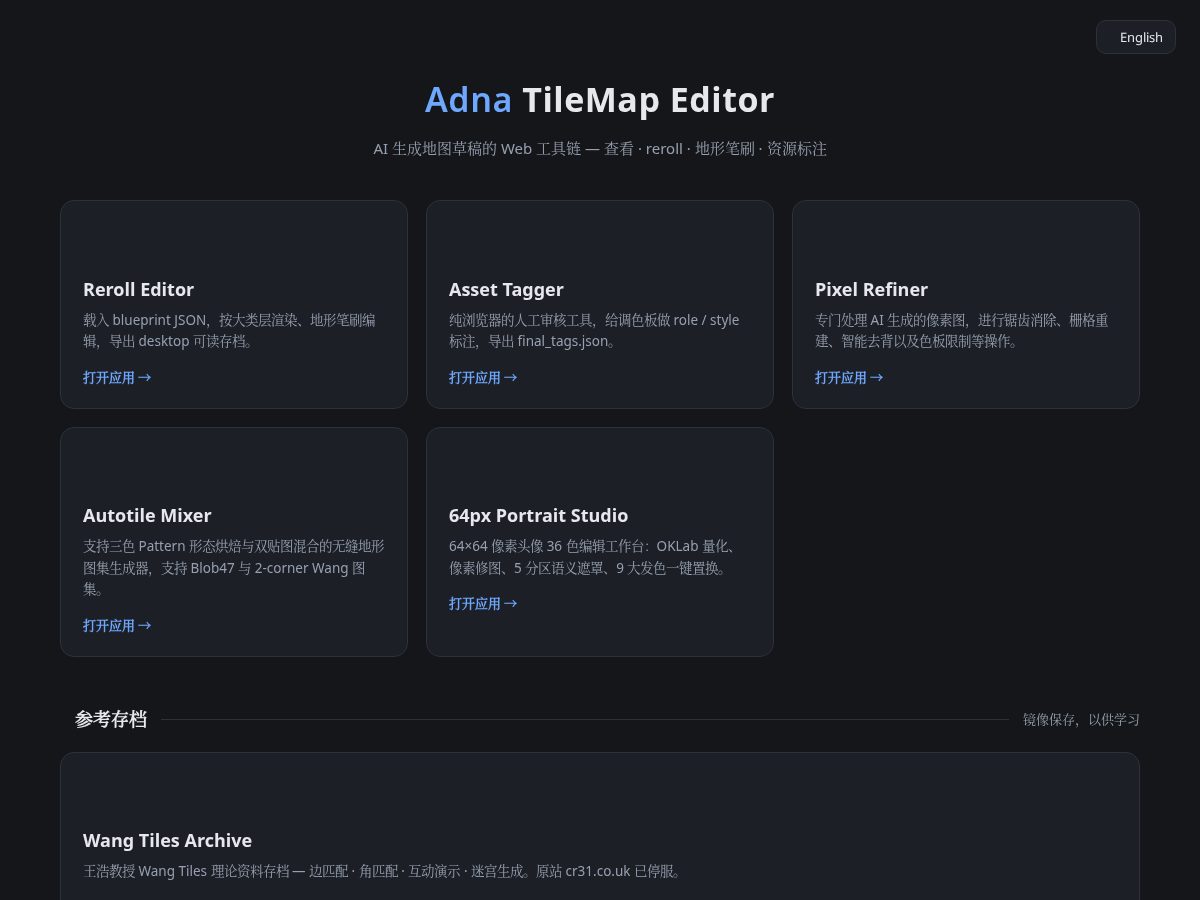Viewport: 1200px width, 900px height.
Task: Click the Wang Tiles Archive card title
Action: (167, 840)
